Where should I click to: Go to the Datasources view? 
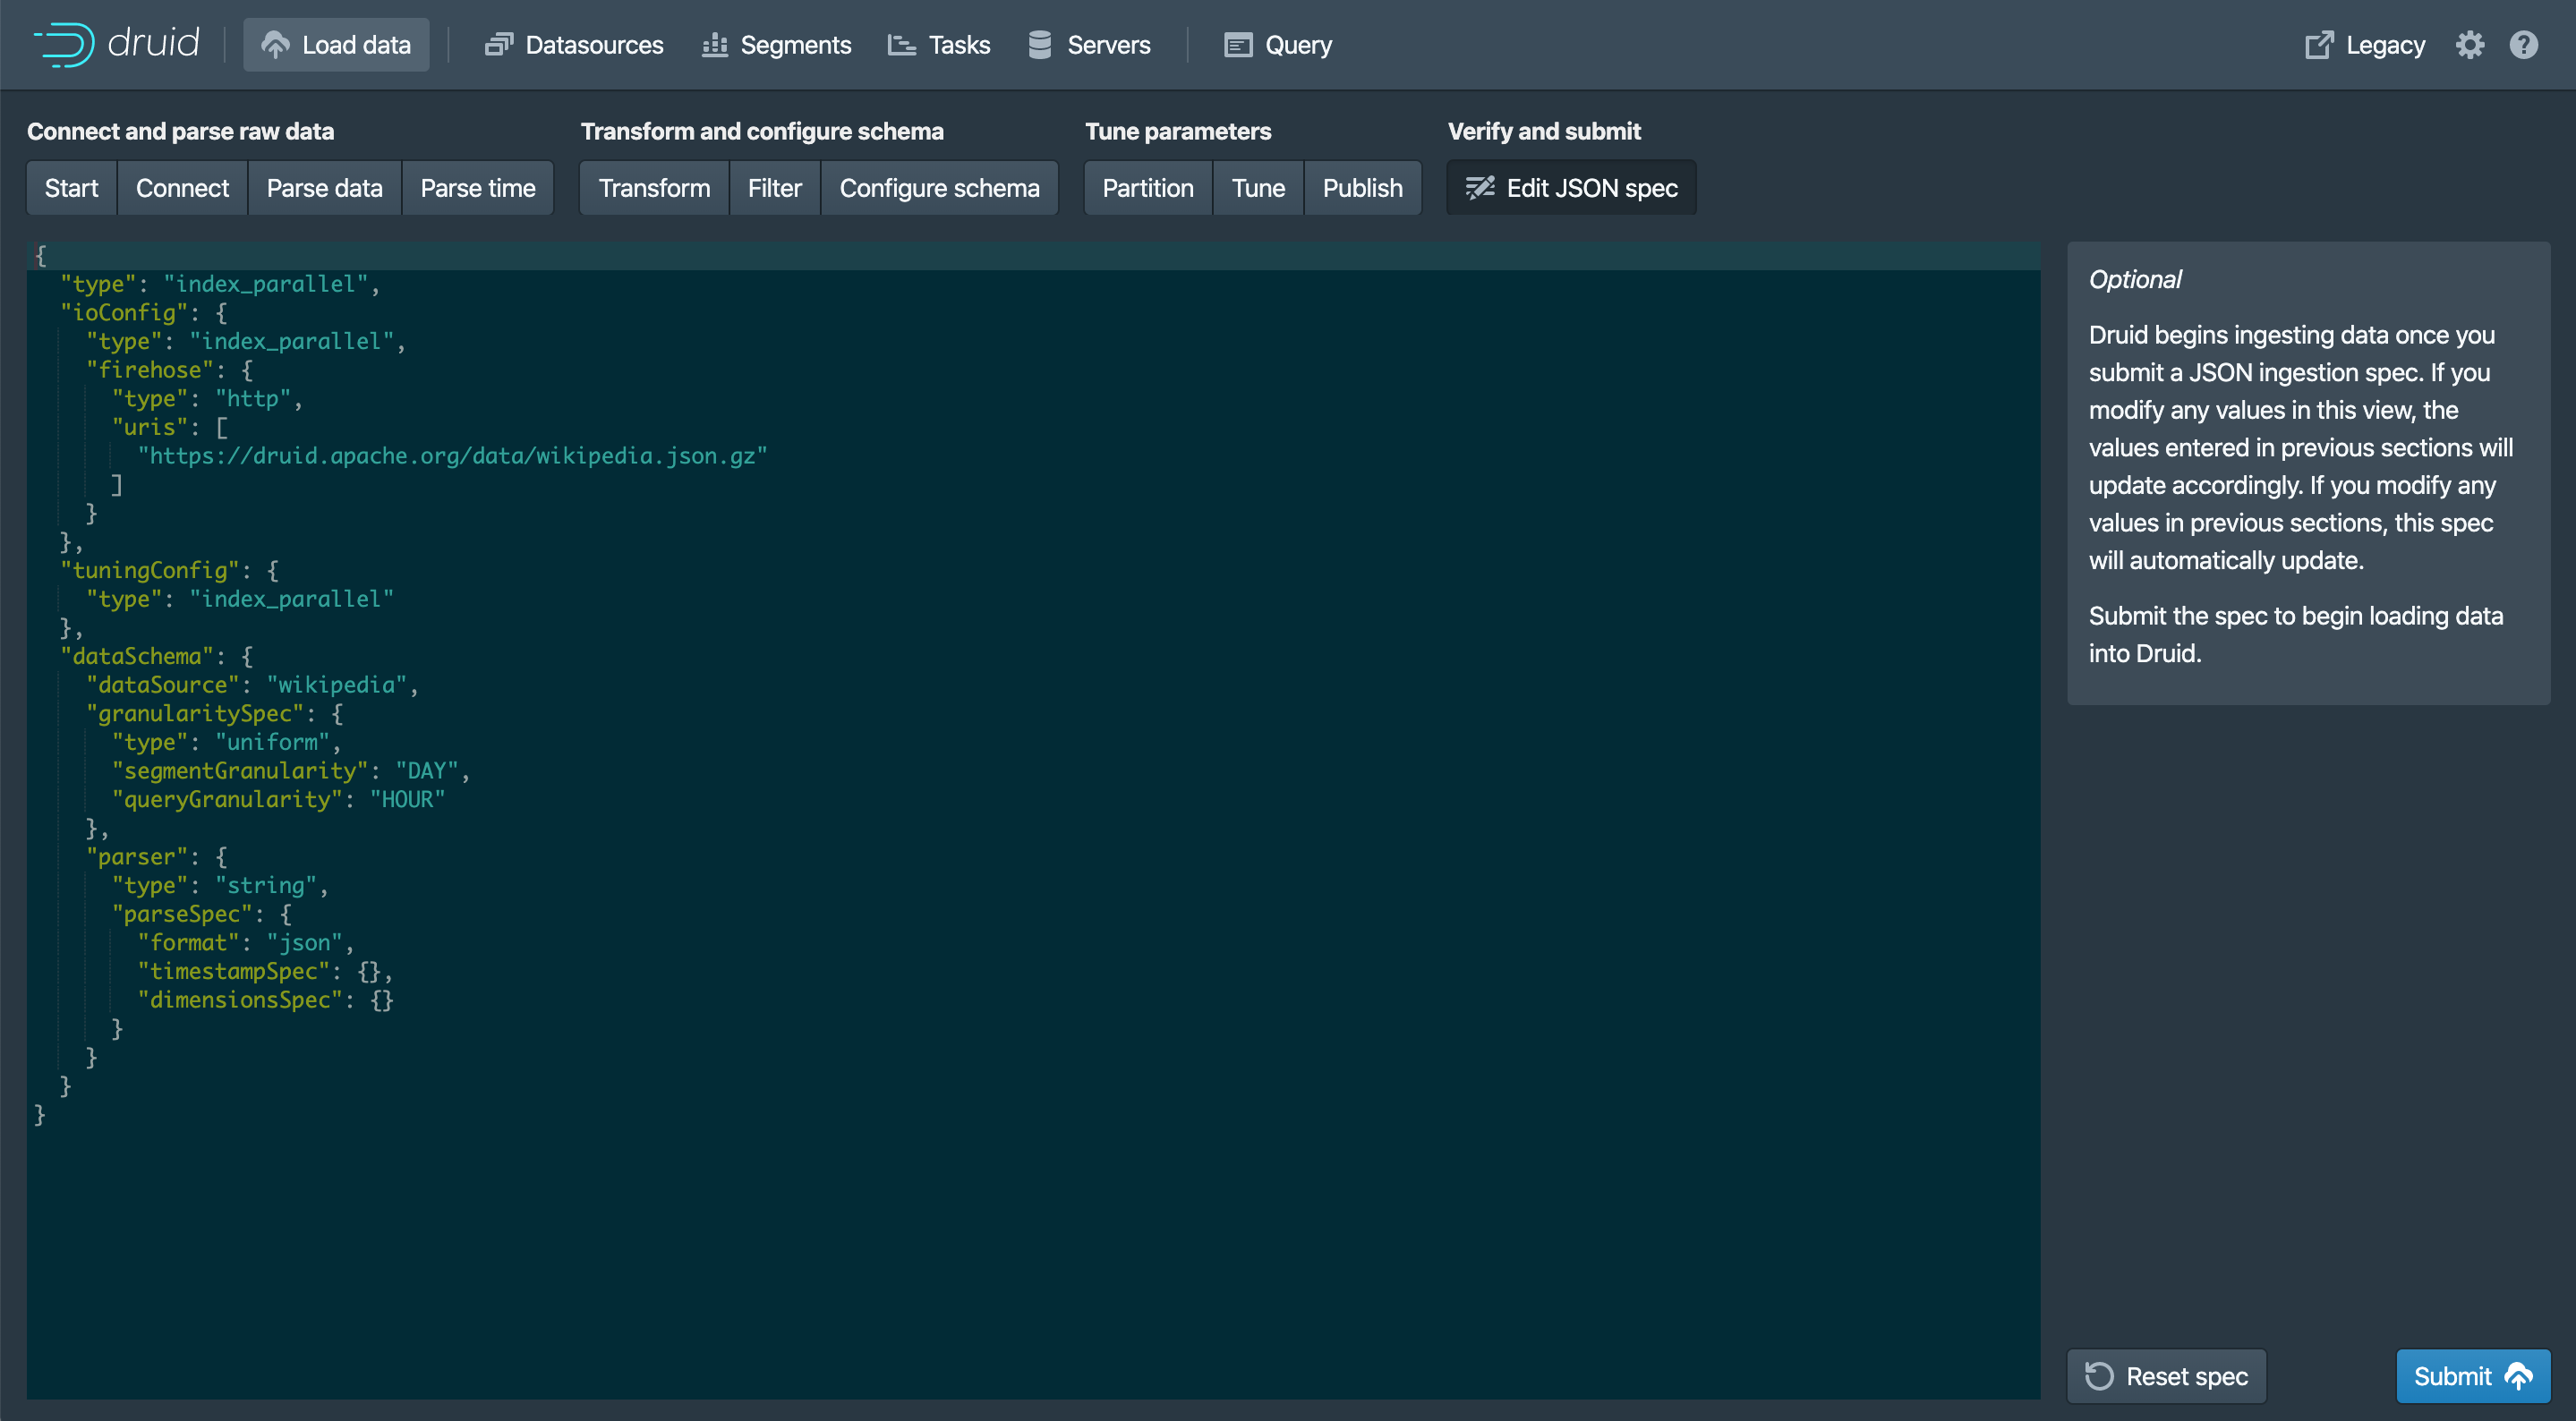tap(574, 45)
